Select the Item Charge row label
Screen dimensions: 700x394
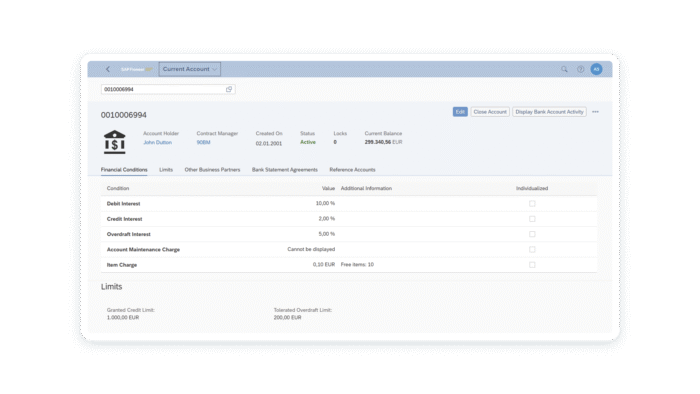(x=122, y=265)
